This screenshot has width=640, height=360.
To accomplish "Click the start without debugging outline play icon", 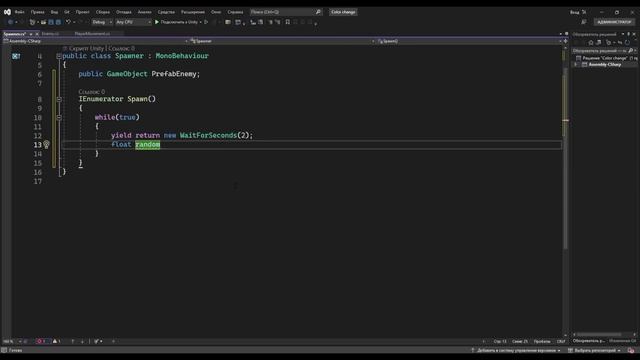I will 206,22.
